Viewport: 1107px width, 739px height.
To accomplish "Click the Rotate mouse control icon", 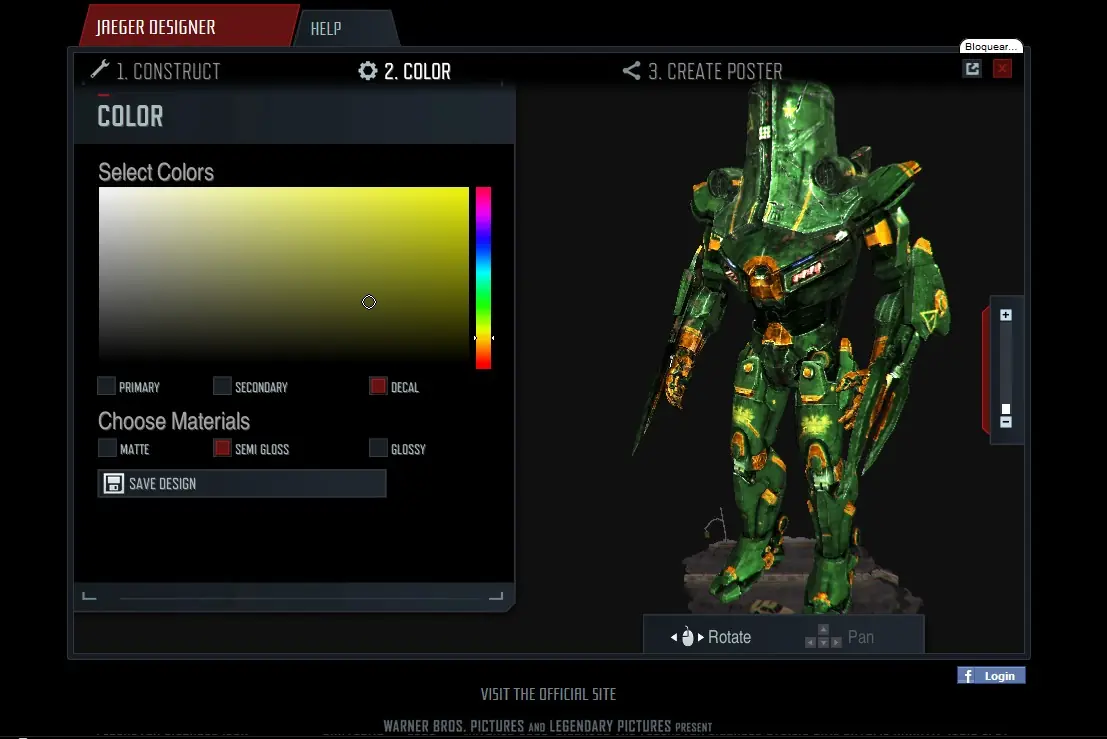I will point(687,637).
